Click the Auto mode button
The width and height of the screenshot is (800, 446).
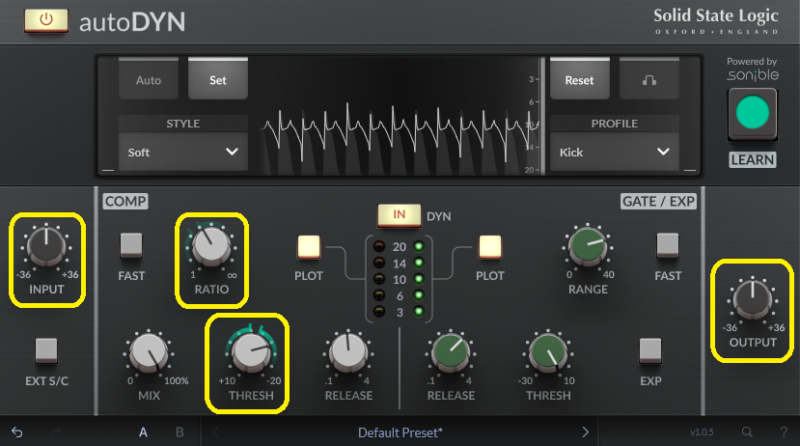pyautogui.click(x=148, y=80)
